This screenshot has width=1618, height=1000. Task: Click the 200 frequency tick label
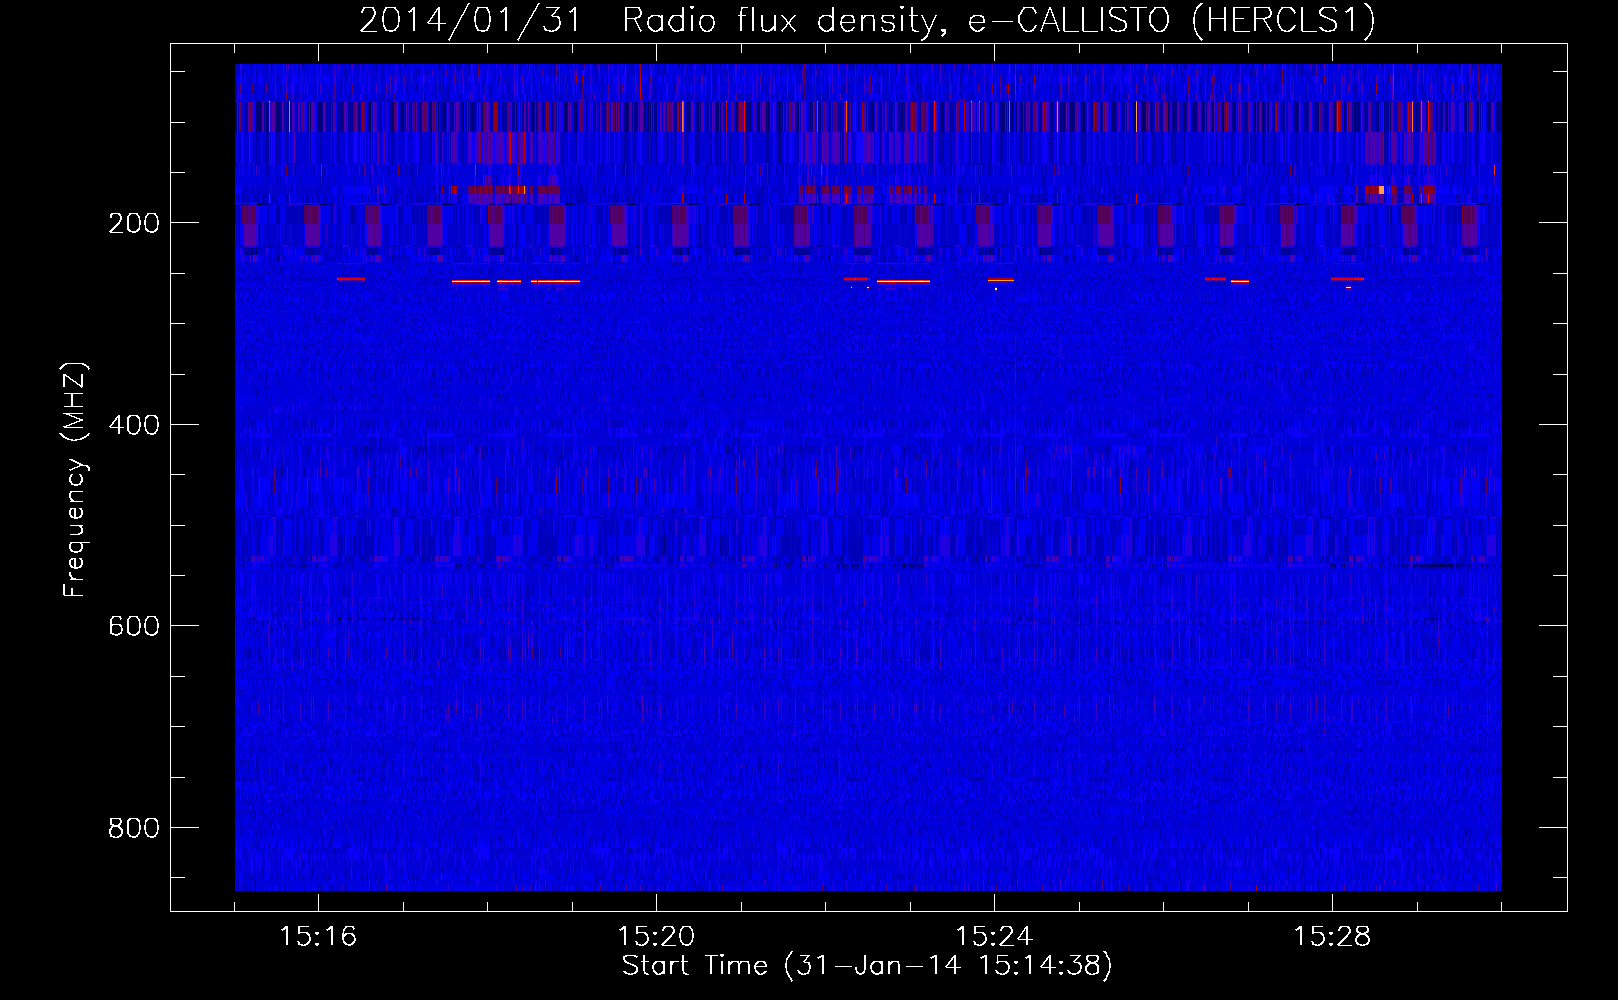(133, 223)
